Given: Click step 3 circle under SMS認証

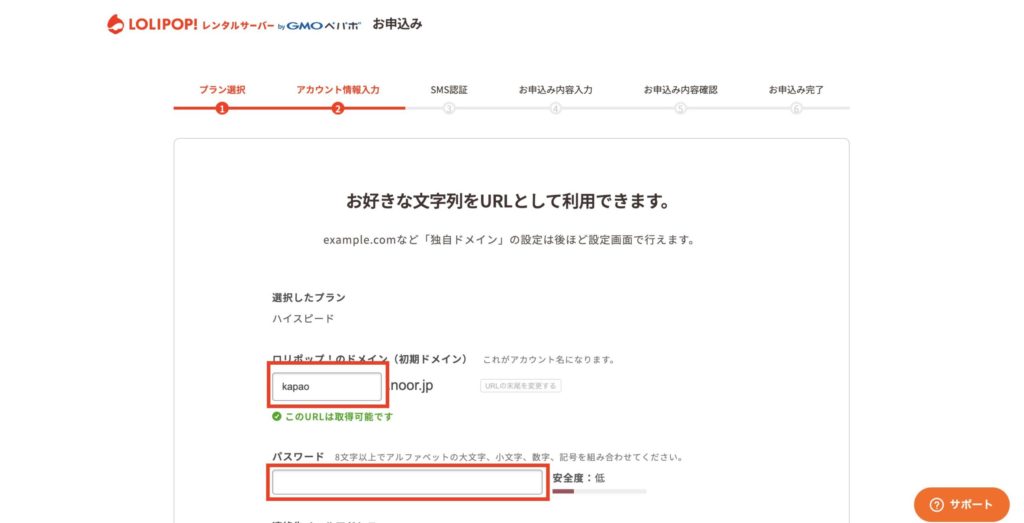Looking at the screenshot, I should tap(449, 108).
